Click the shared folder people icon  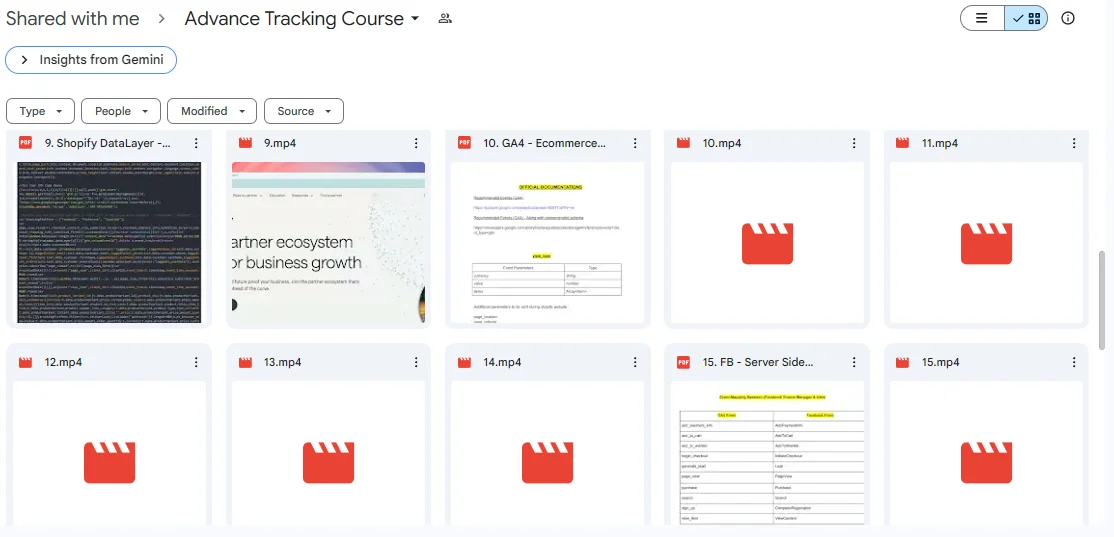tap(445, 19)
